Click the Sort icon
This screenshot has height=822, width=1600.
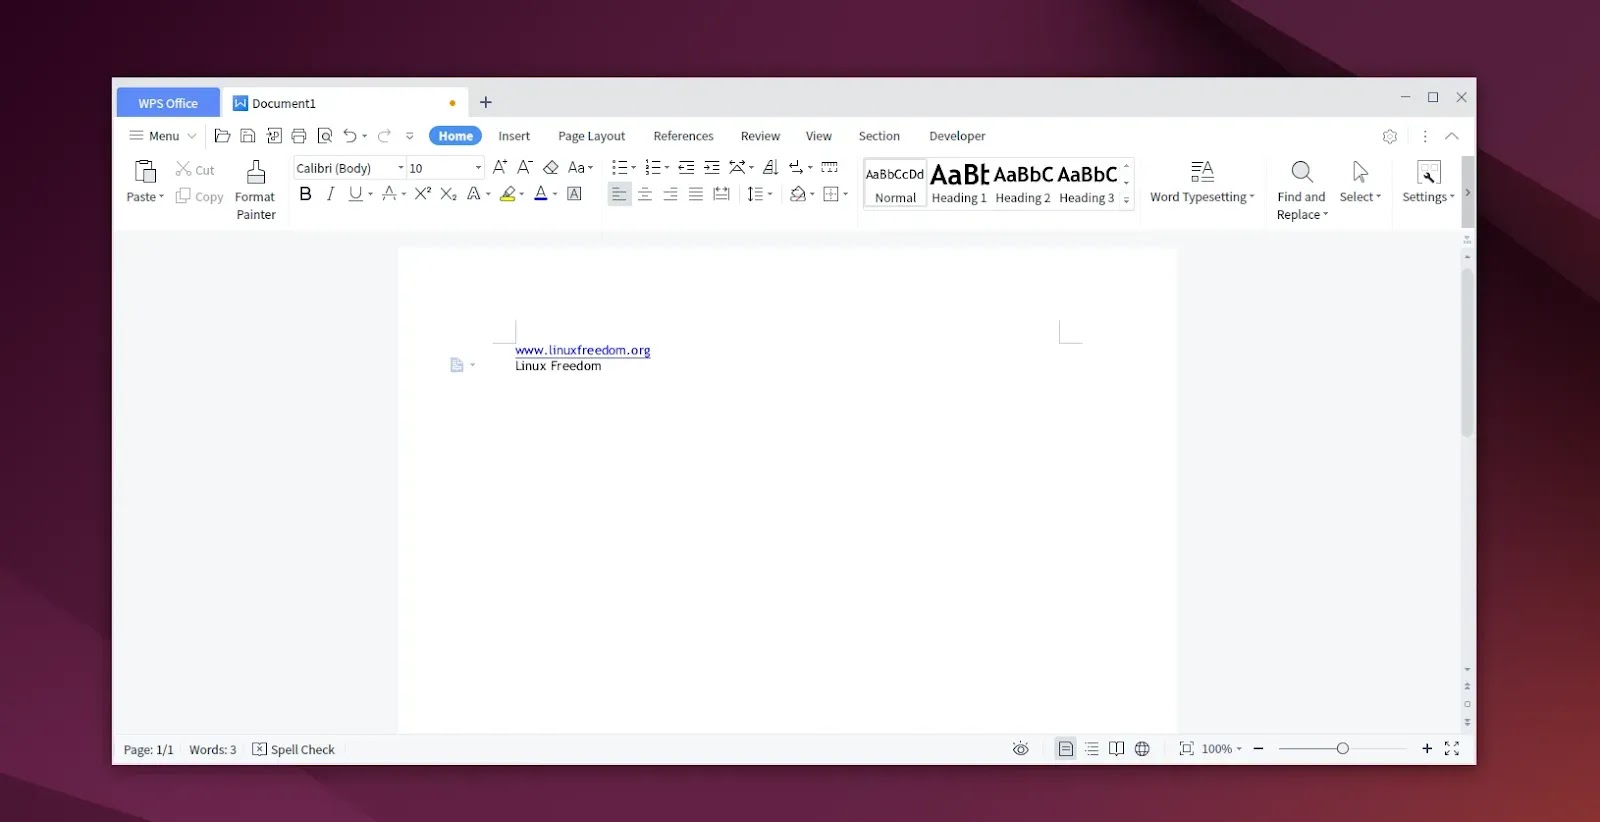coord(771,167)
